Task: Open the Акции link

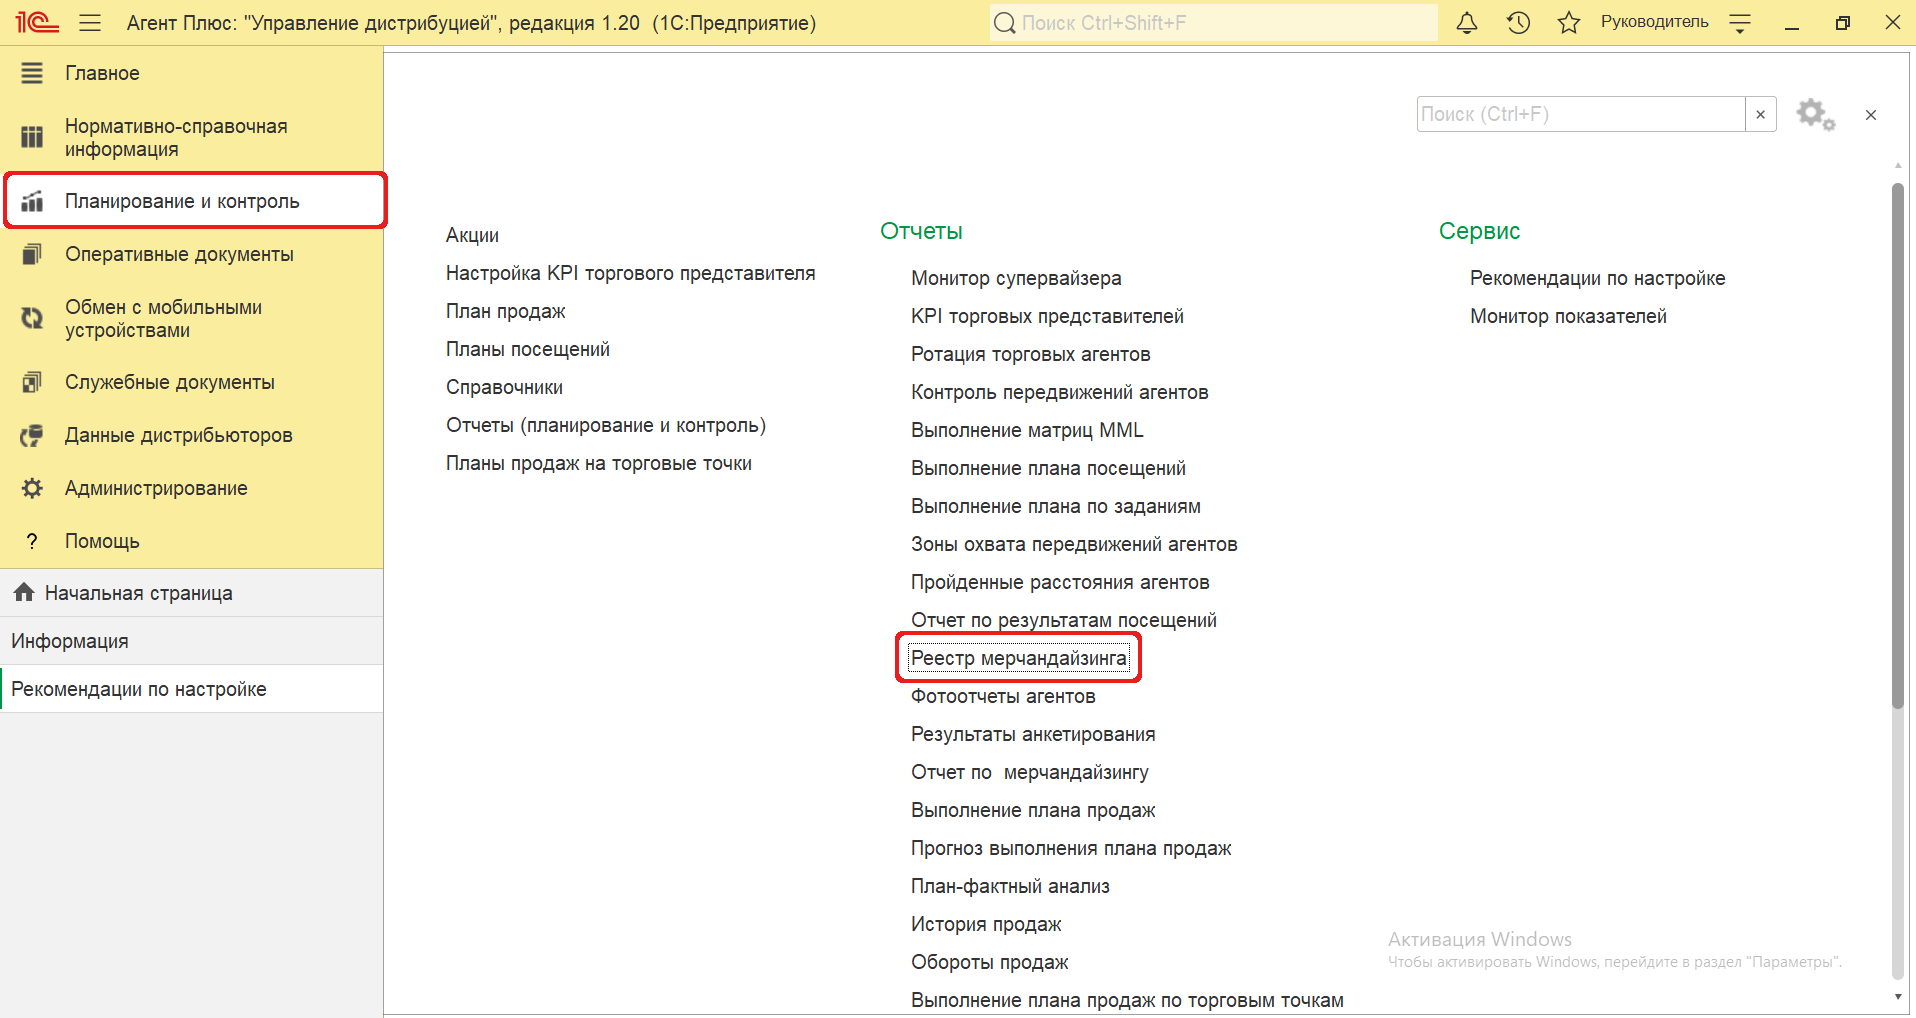Action: coord(472,235)
